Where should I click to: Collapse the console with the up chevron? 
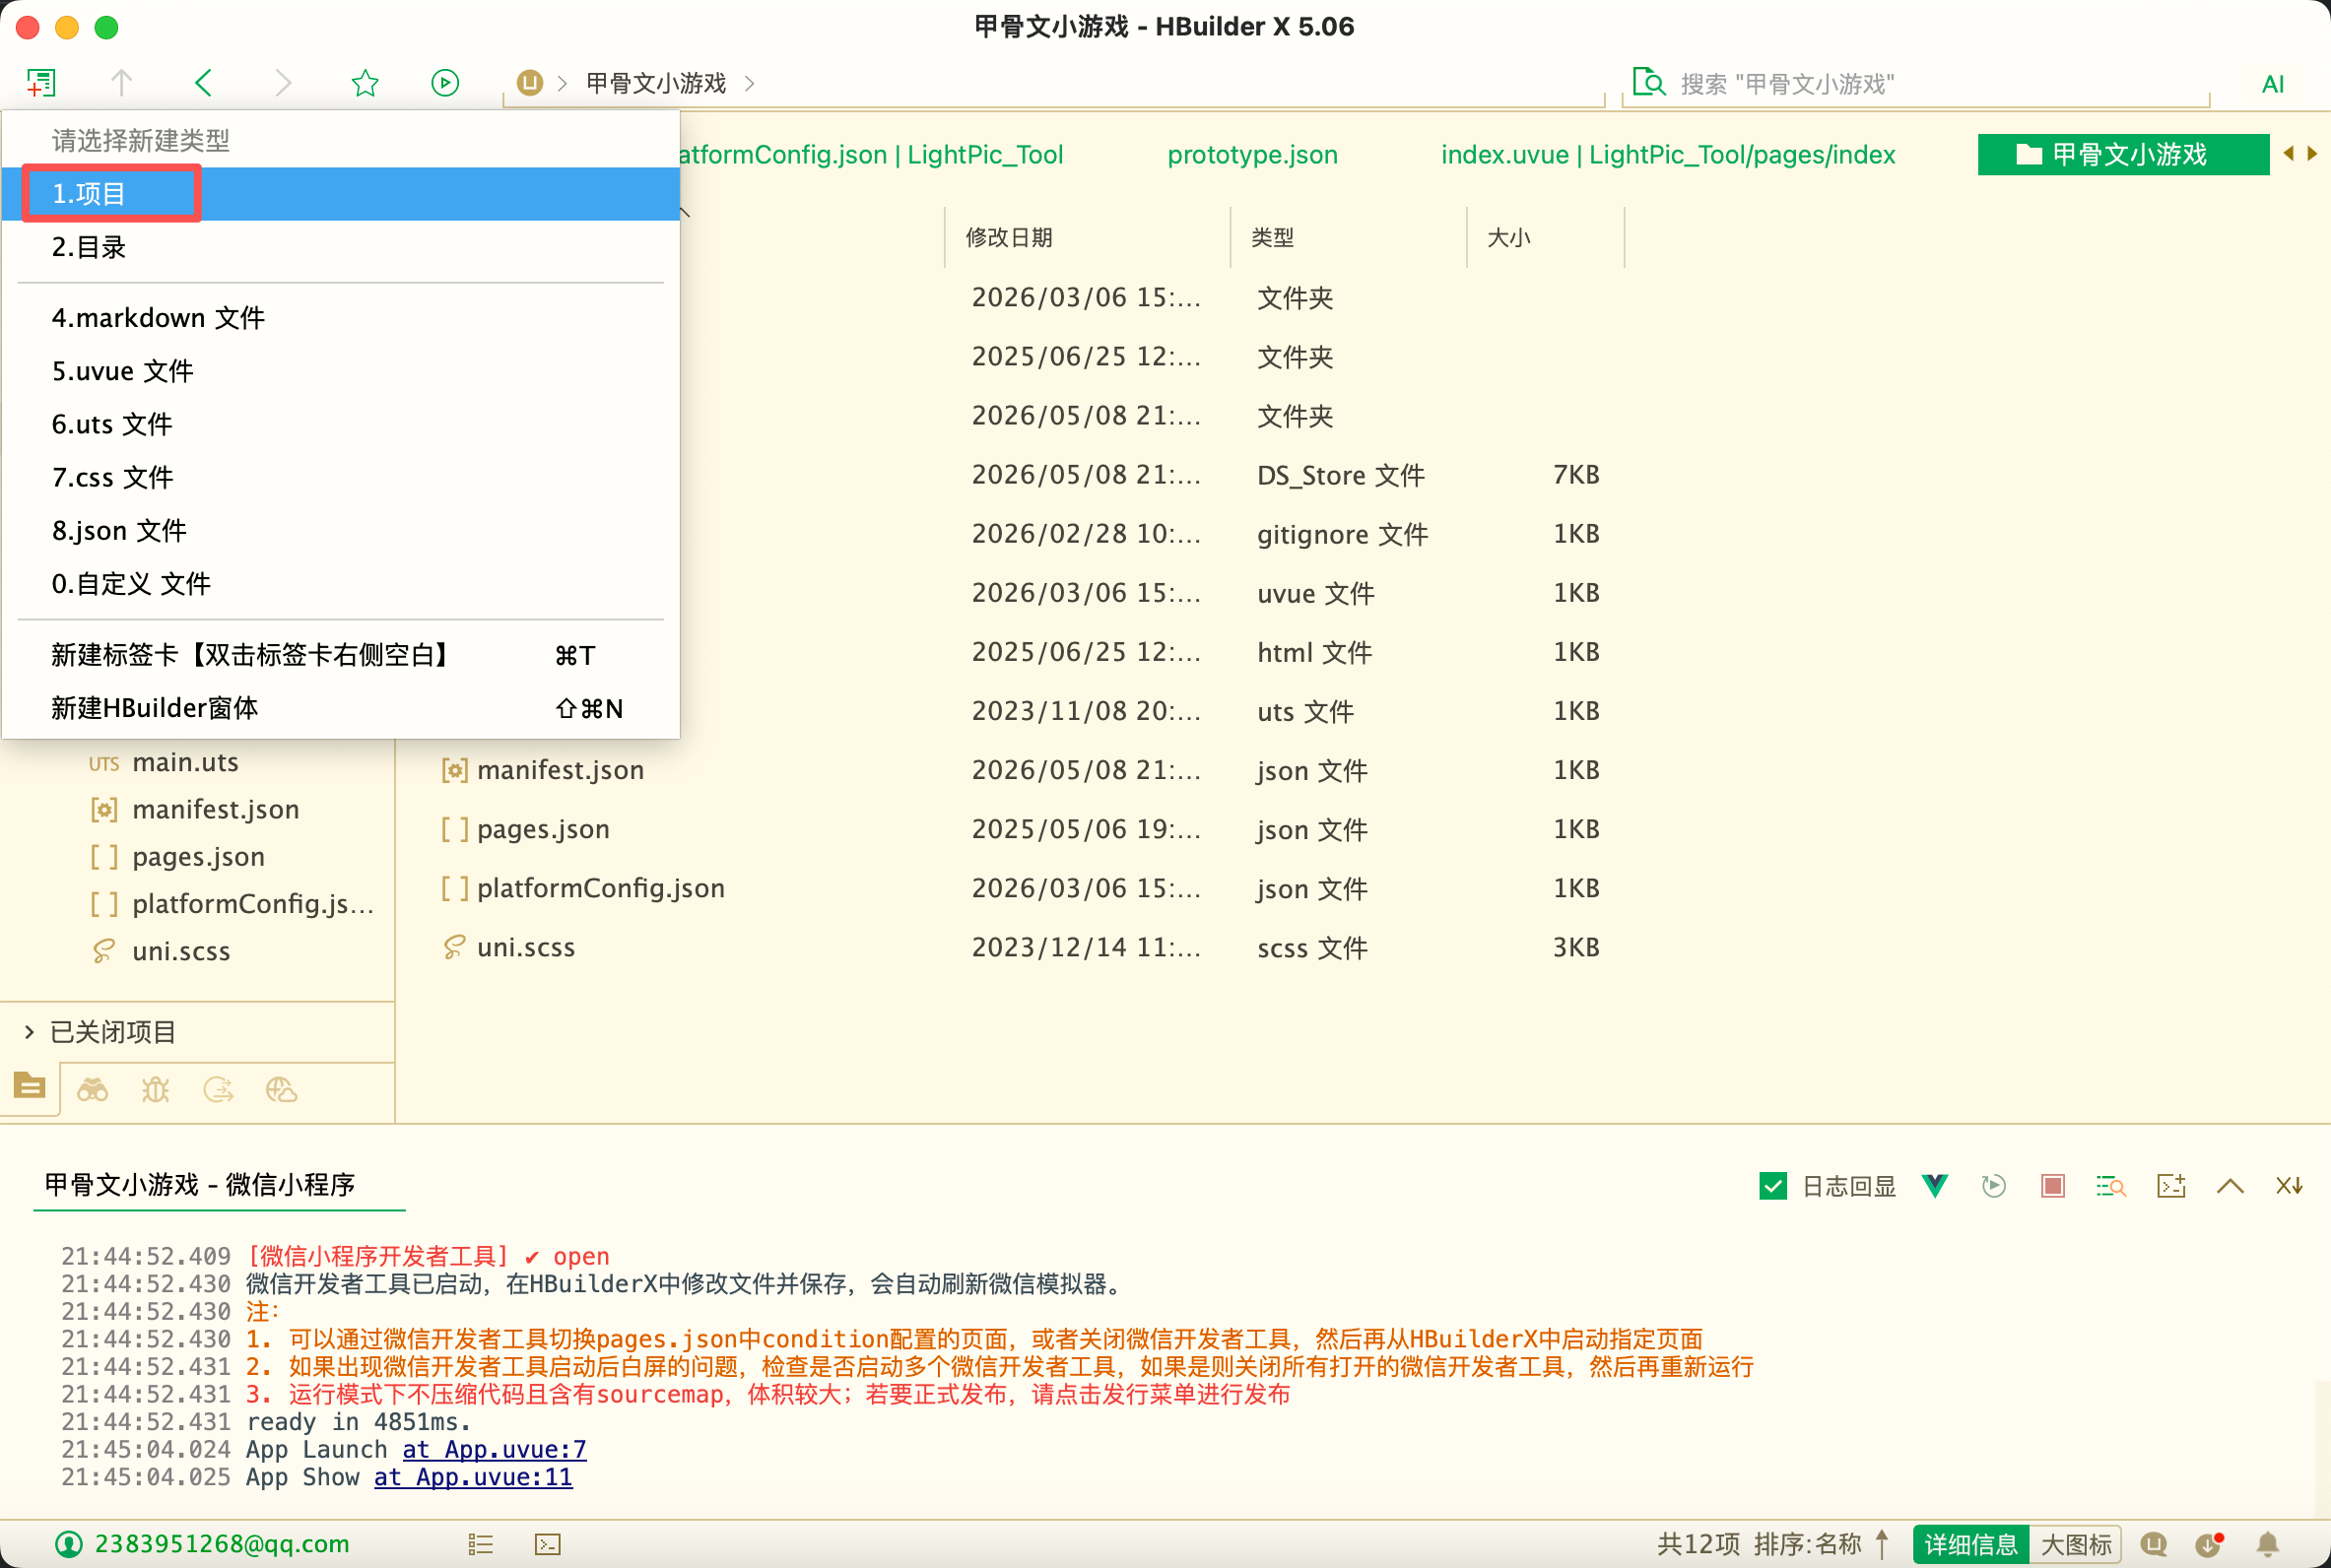click(2230, 1186)
